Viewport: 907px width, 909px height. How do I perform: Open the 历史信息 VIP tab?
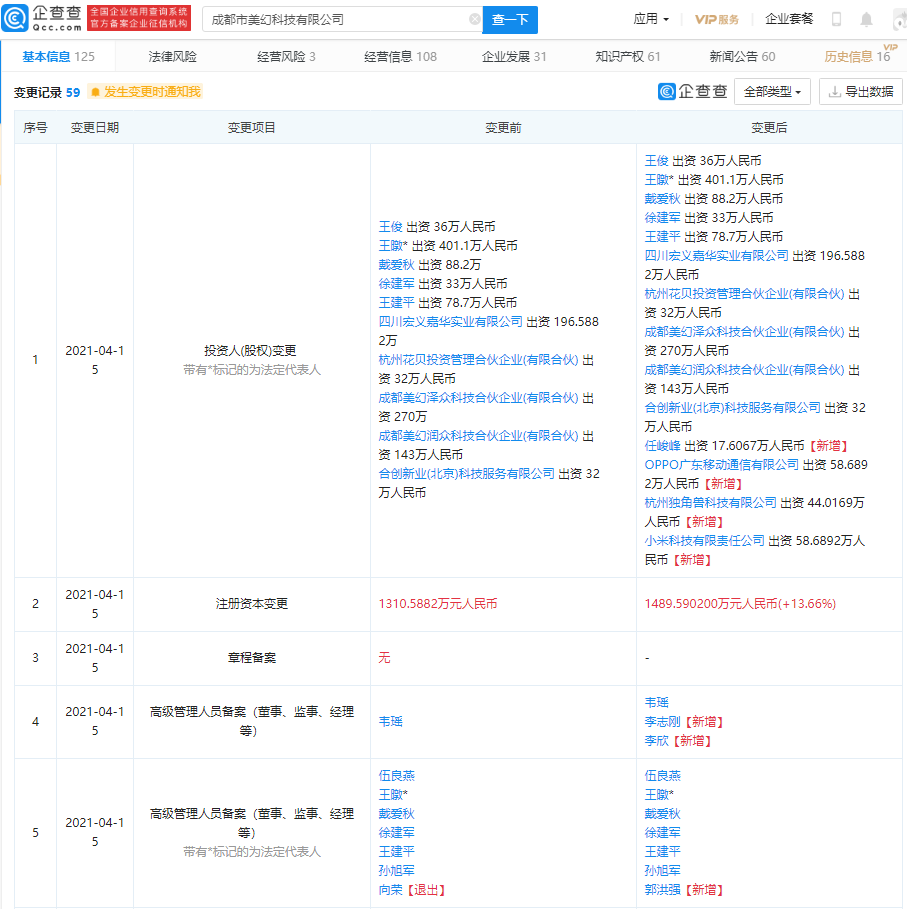[857, 56]
